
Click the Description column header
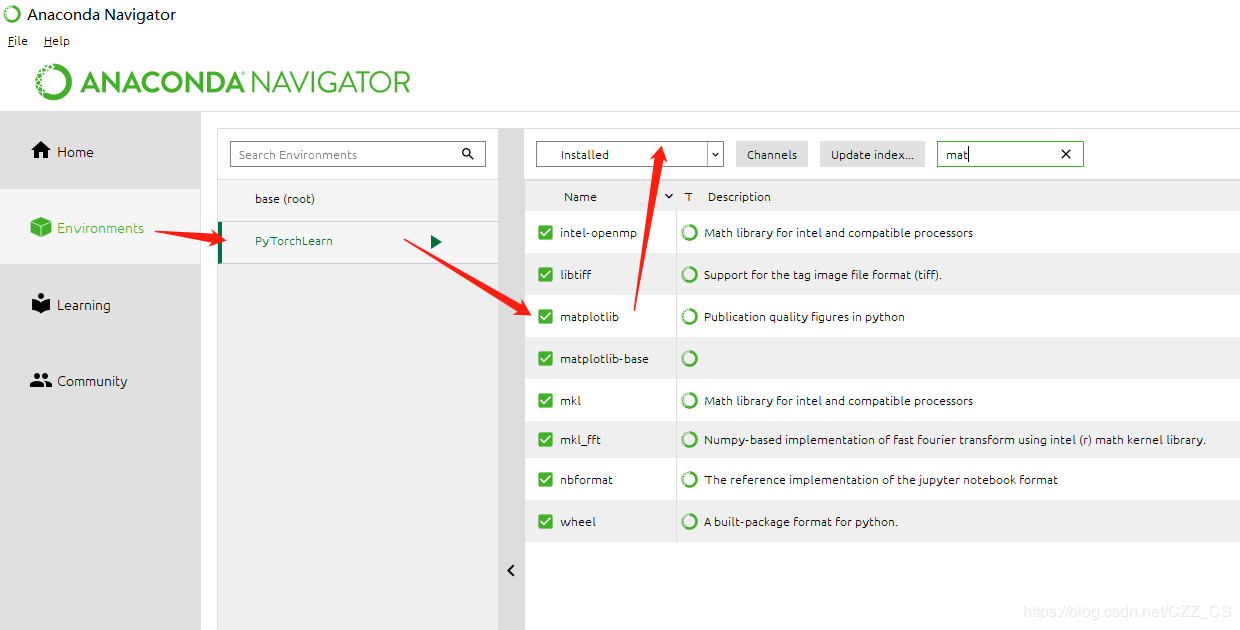739,197
